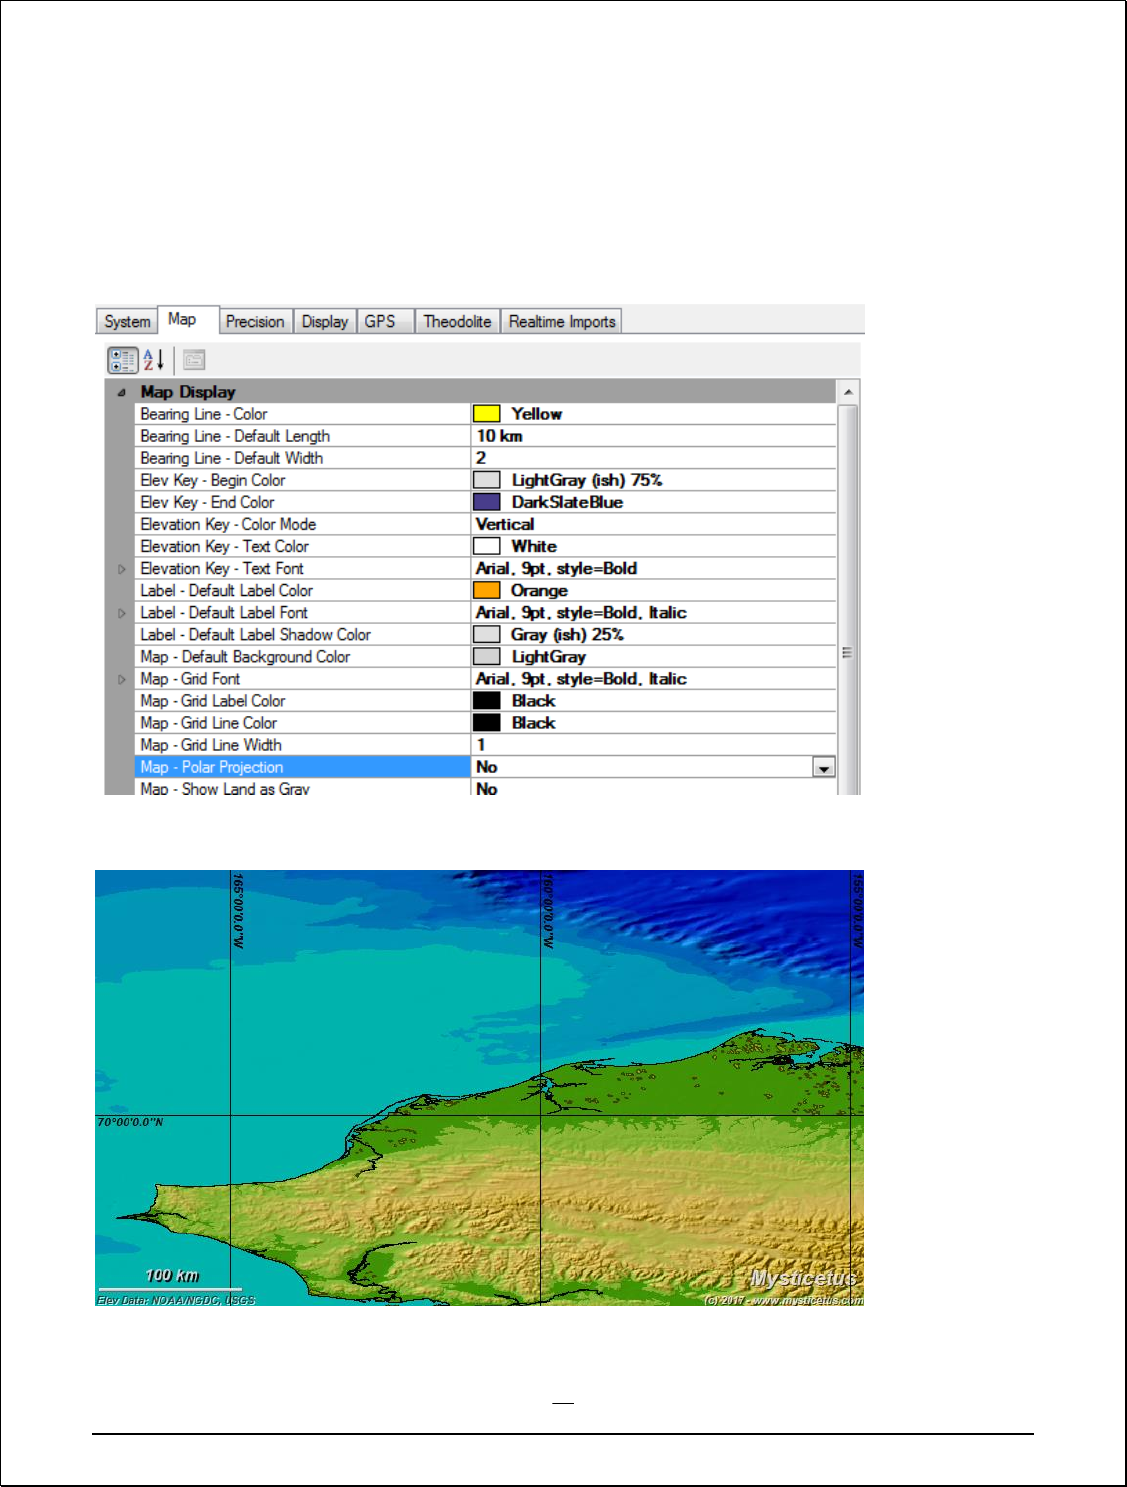Click the Elevation Key Color Mode value

[650, 524]
